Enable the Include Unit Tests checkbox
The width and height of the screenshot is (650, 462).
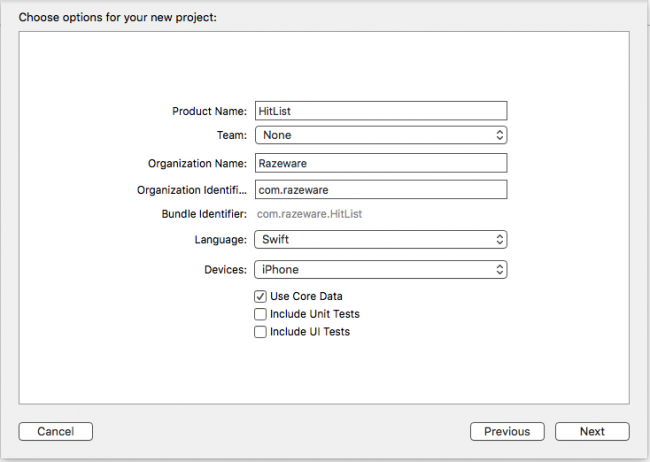[x=261, y=314]
